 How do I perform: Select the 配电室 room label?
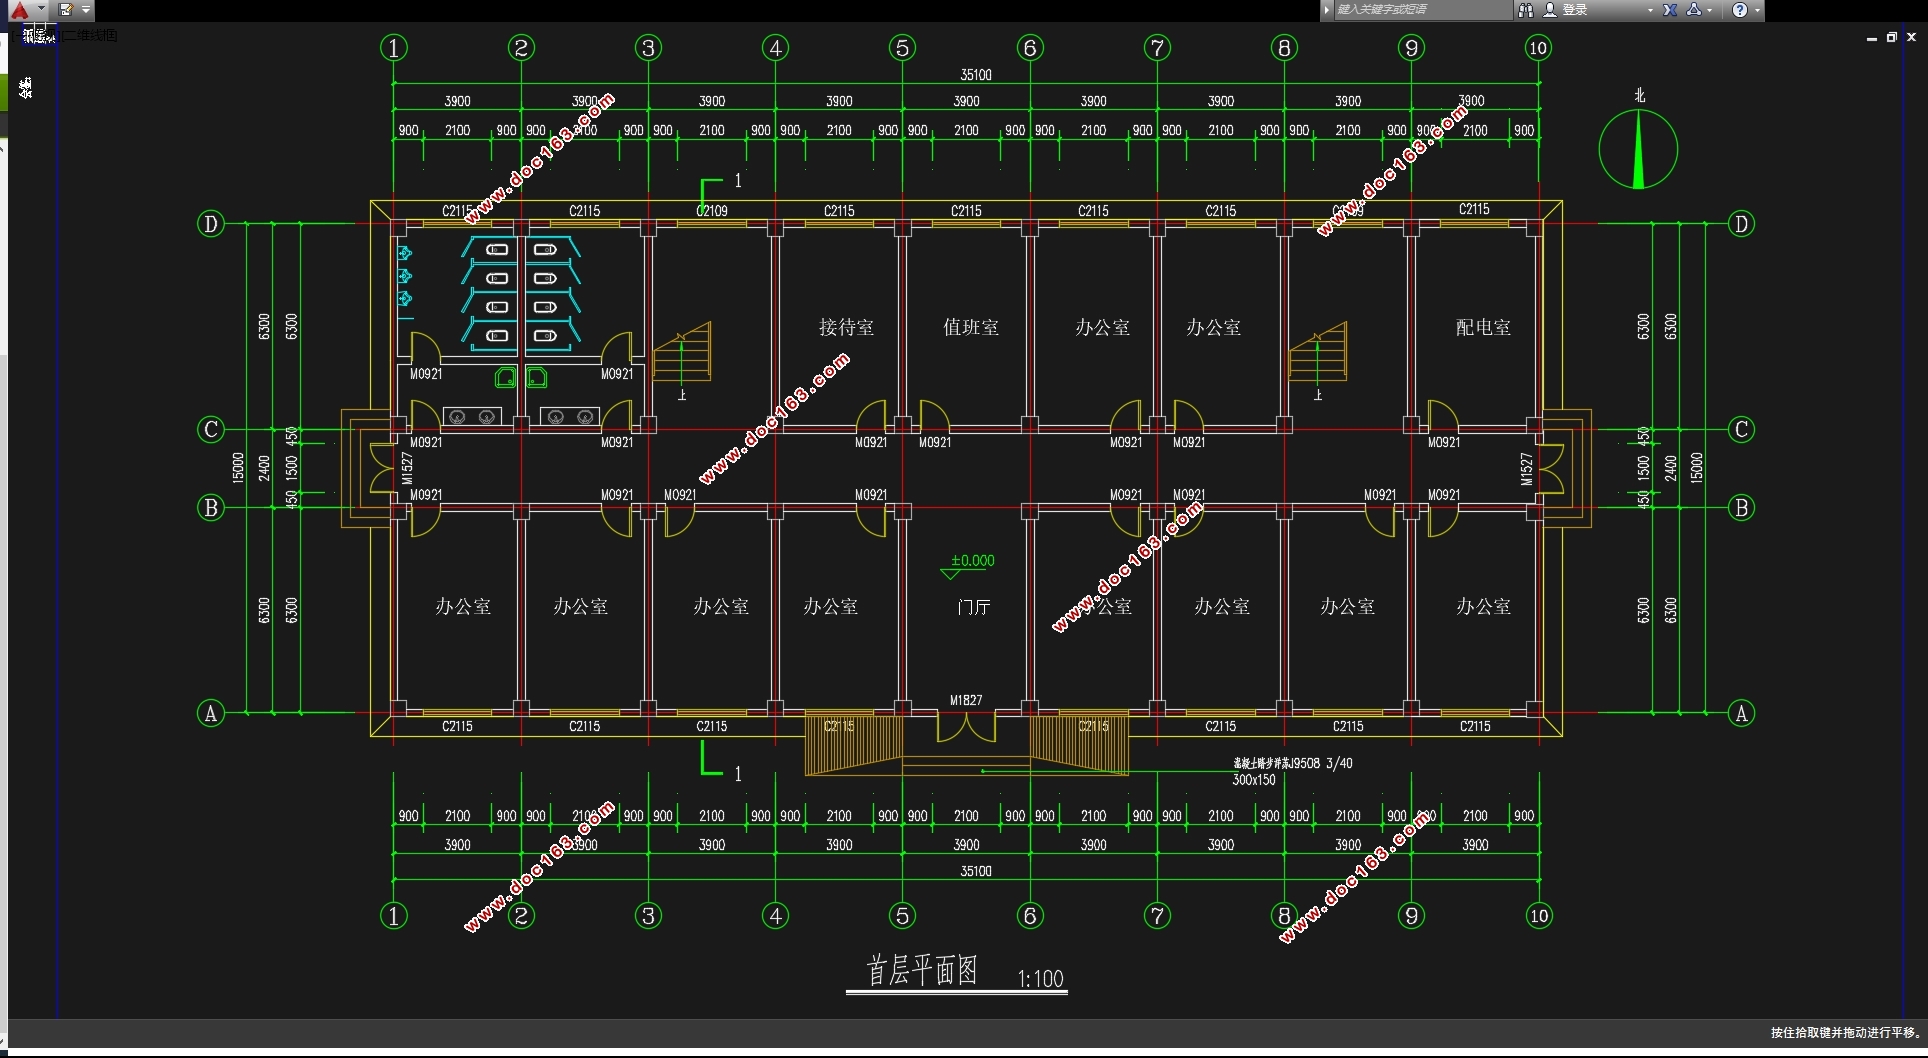(1483, 327)
